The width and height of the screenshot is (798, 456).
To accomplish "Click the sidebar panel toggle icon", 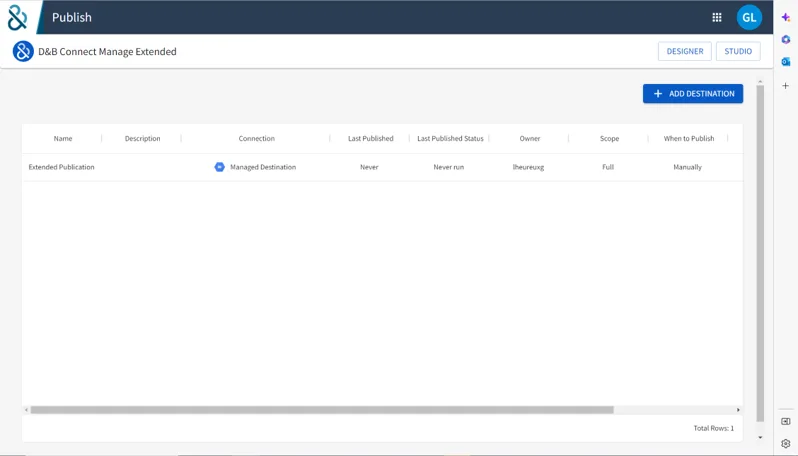I will pyautogui.click(x=786, y=421).
